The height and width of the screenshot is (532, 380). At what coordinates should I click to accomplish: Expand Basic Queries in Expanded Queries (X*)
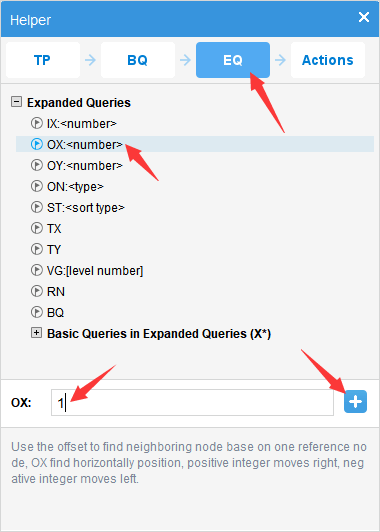[36, 333]
